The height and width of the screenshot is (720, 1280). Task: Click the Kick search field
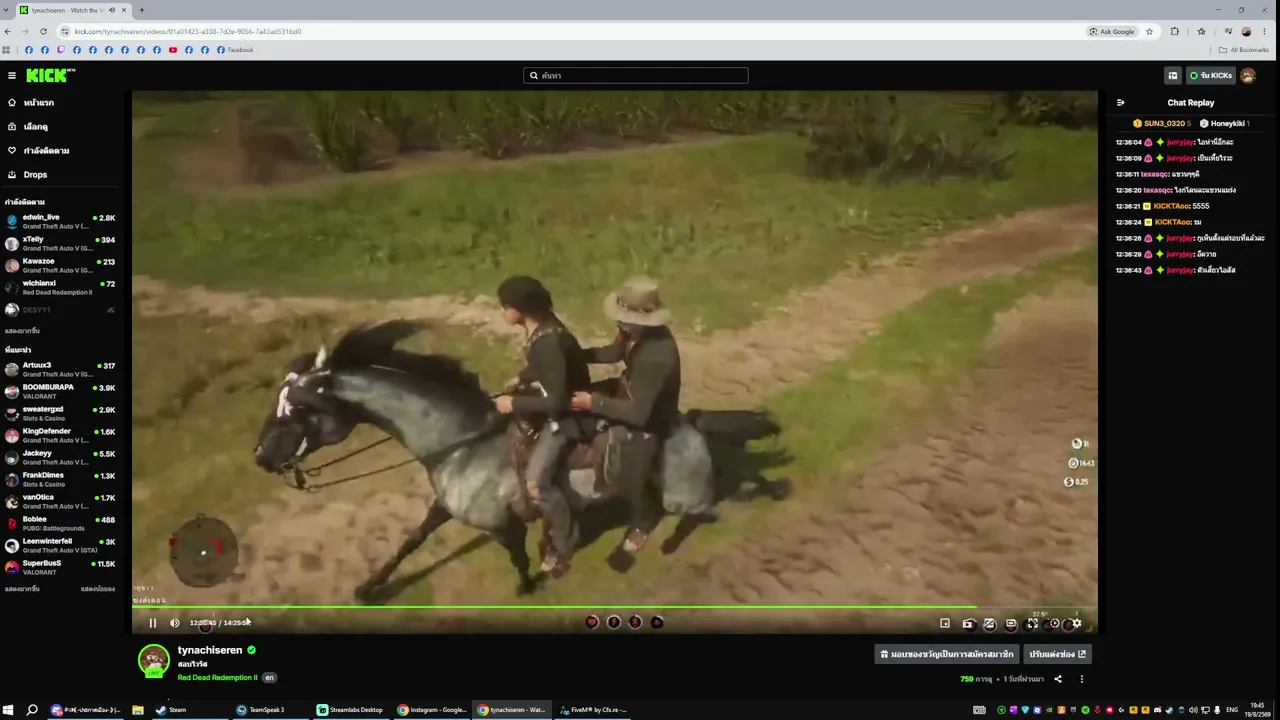click(x=636, y=75)
